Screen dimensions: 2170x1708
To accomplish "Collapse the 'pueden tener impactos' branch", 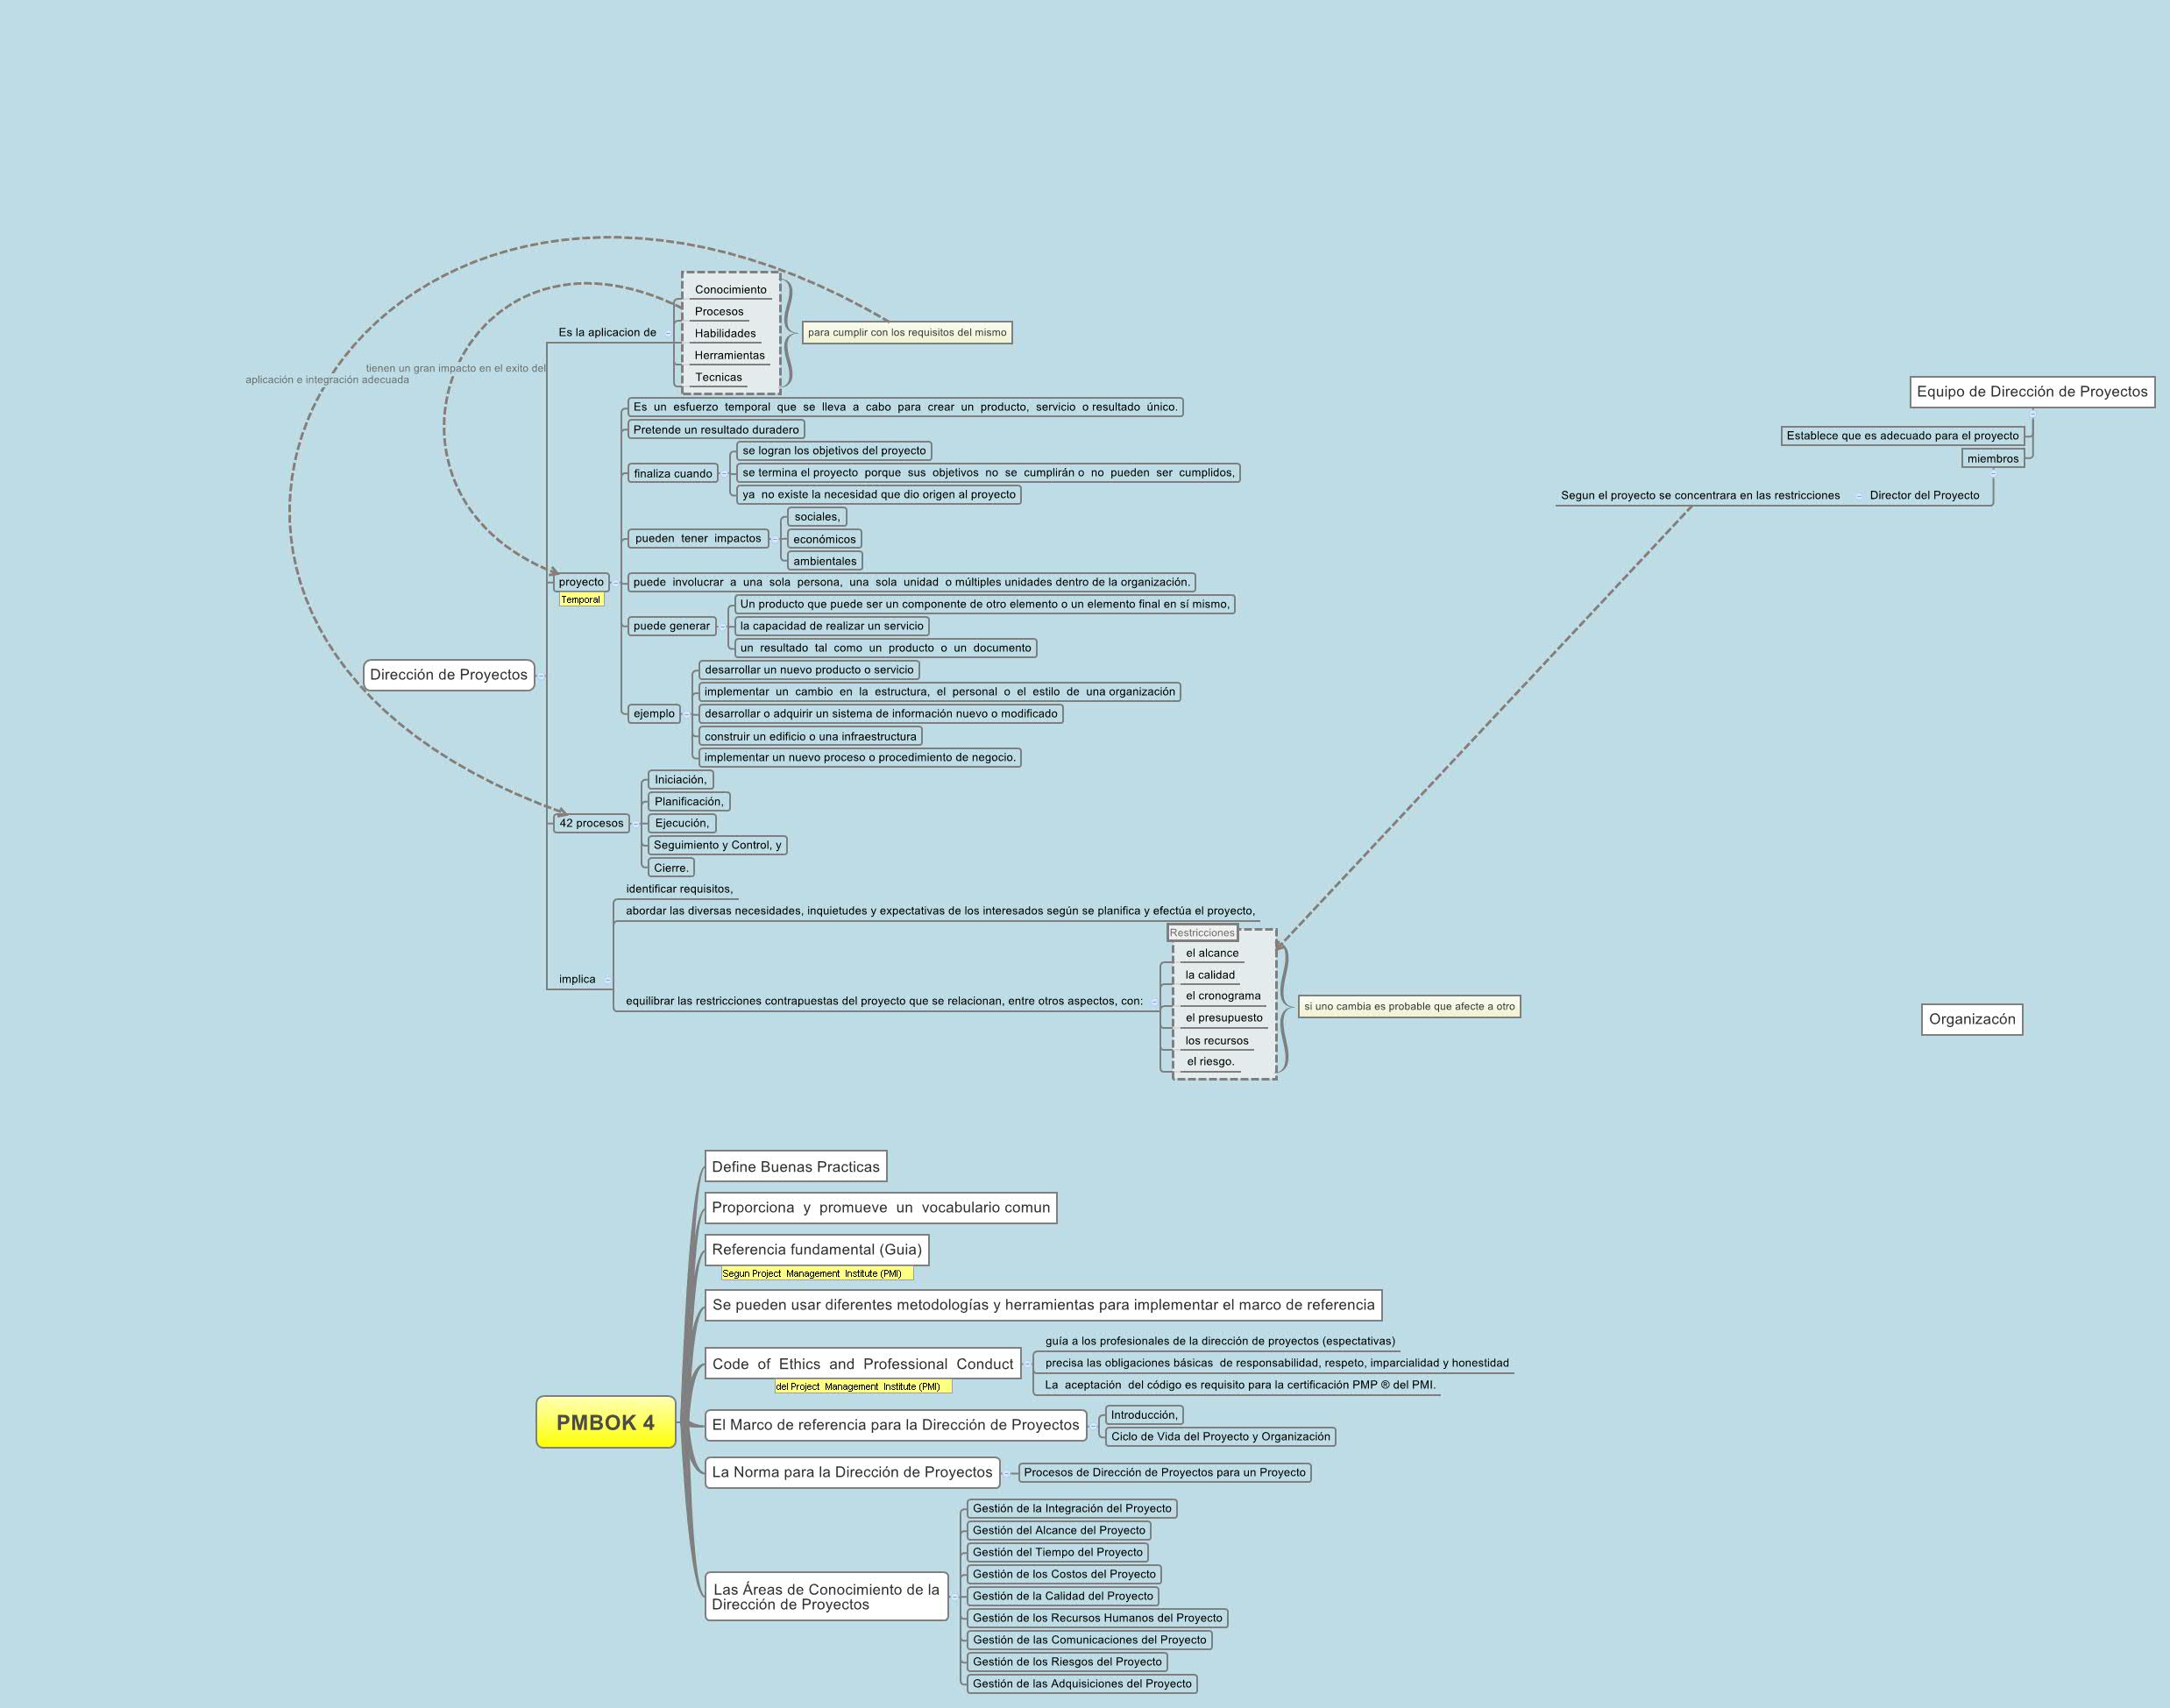I will click(773, 539).
